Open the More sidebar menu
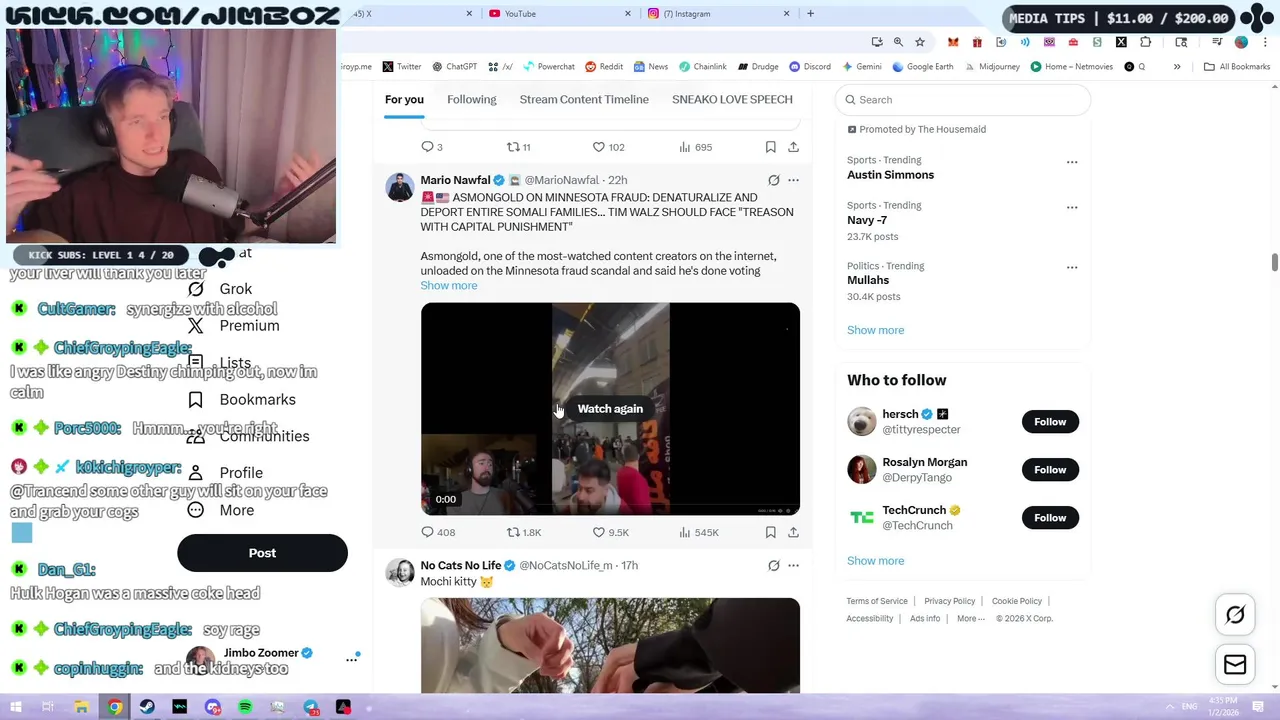Viewport: 1280px width, 720px height. click(221, 510)
